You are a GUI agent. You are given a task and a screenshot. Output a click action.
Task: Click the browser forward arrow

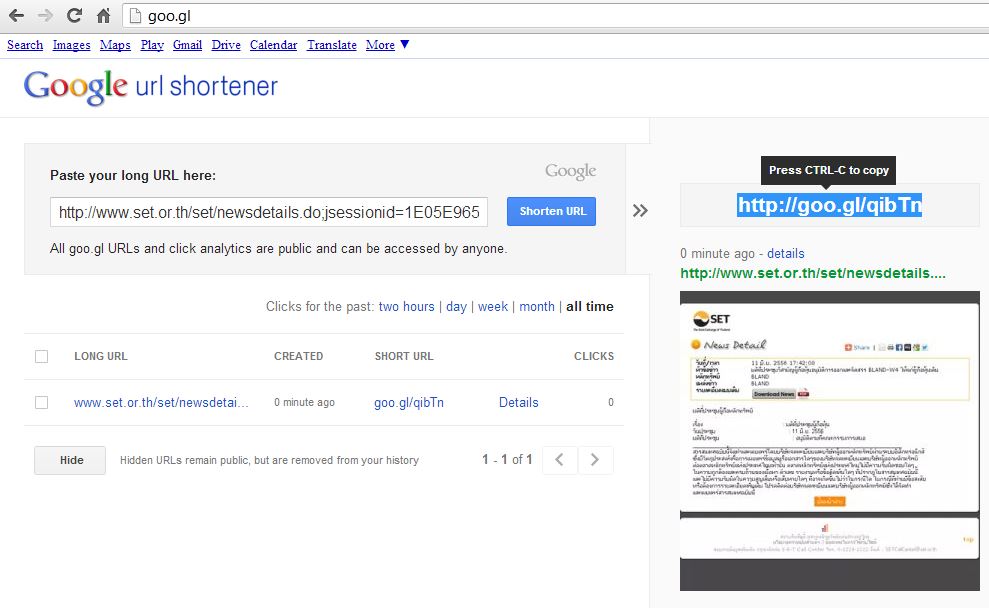[x=45, y=16]
